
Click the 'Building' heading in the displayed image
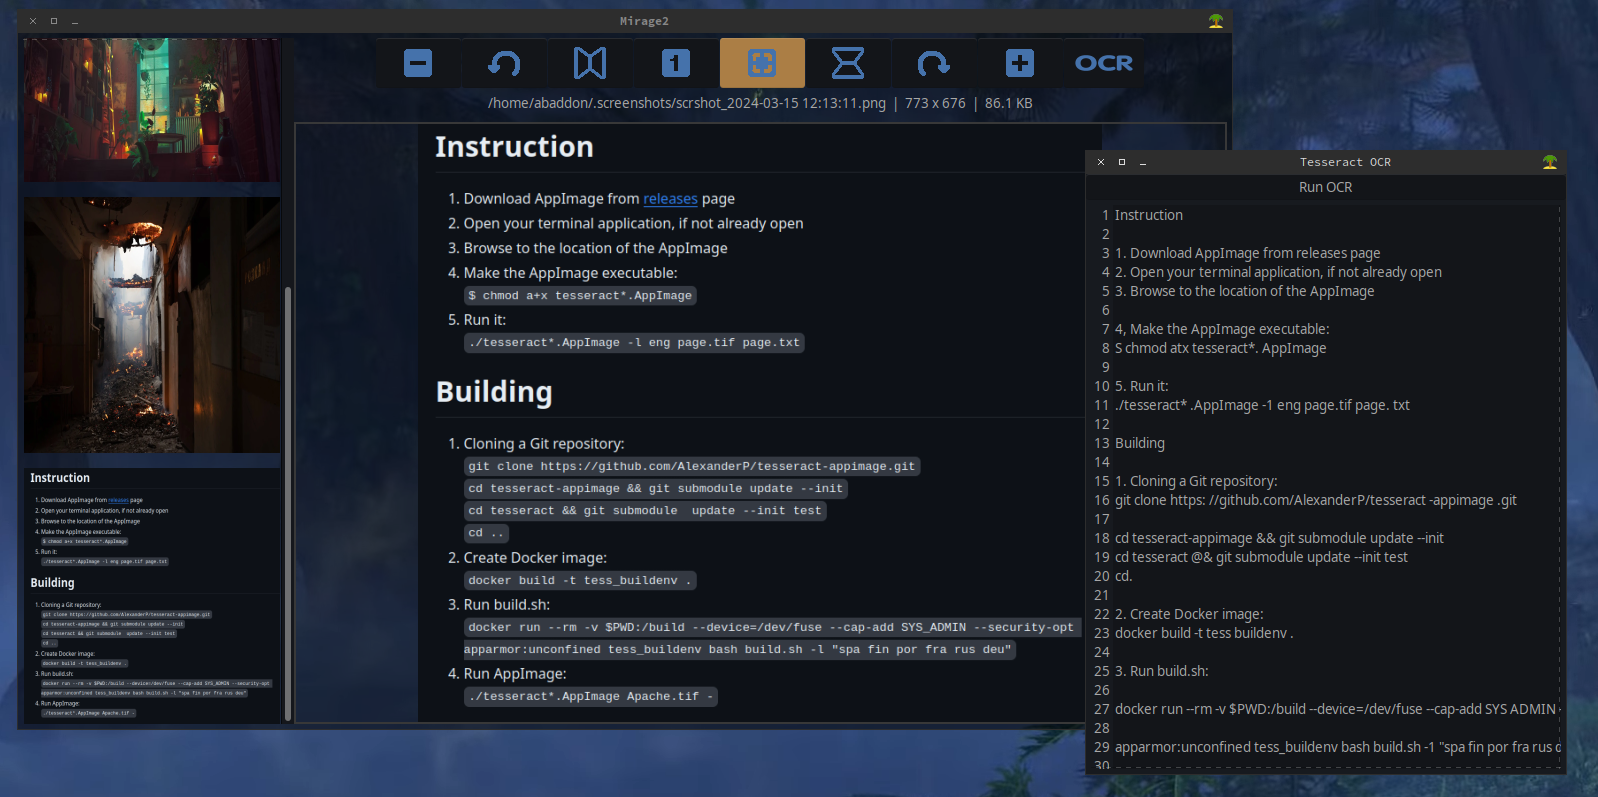(494, 391)
